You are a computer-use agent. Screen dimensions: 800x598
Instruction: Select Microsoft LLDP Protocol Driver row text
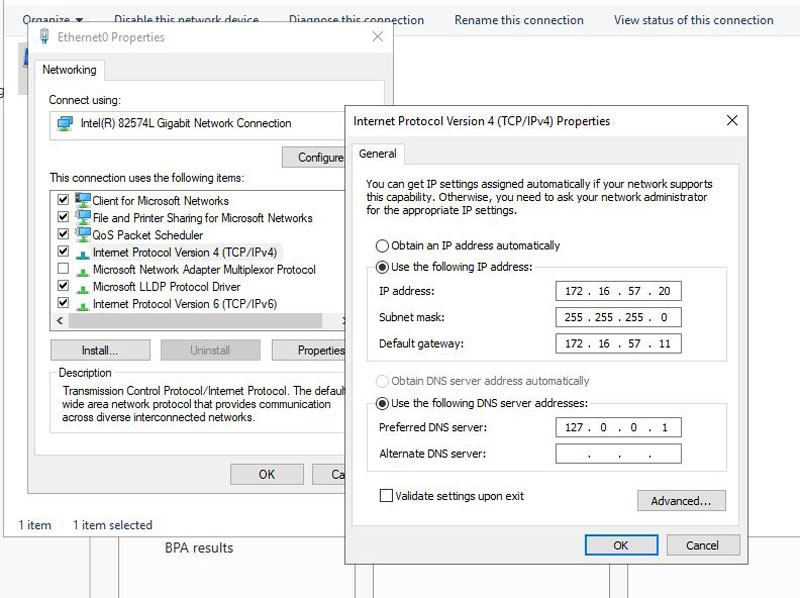point(166,287)
